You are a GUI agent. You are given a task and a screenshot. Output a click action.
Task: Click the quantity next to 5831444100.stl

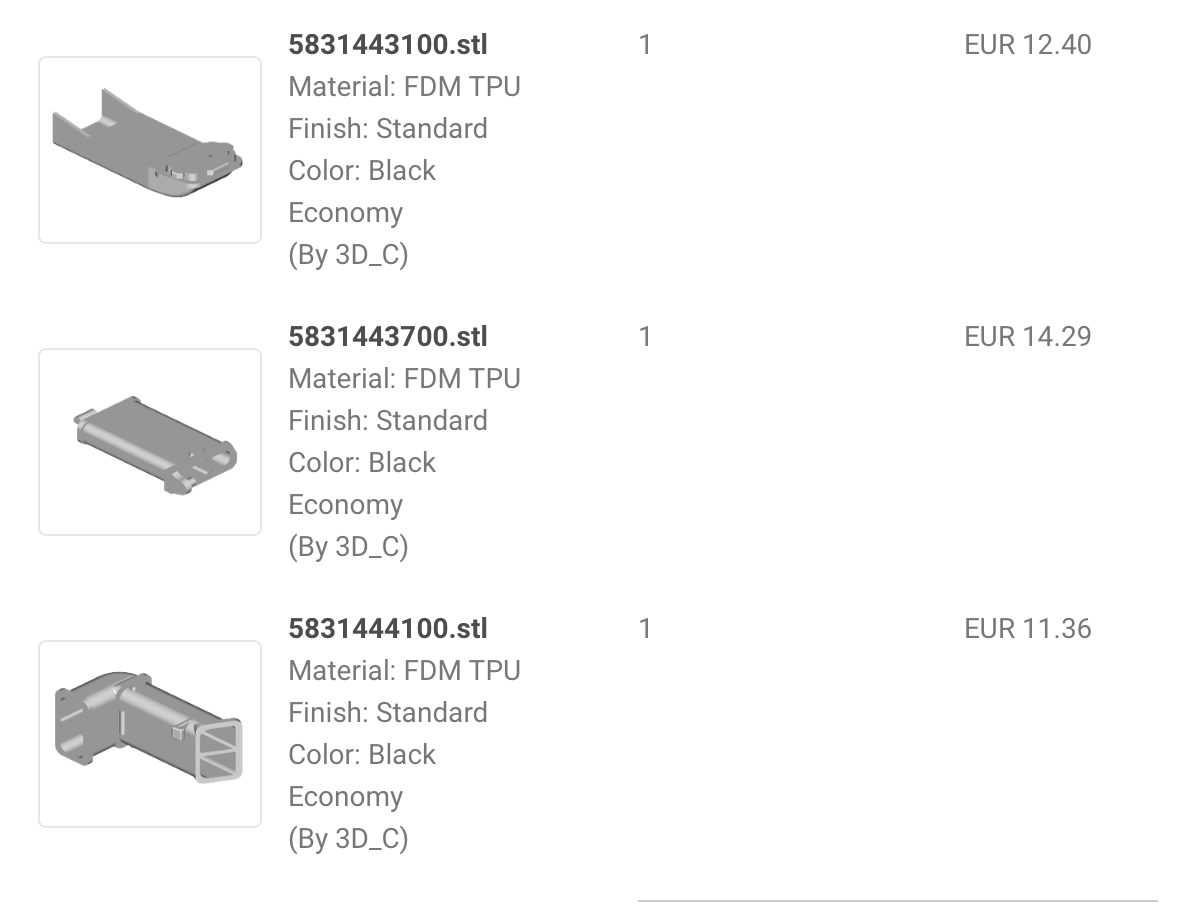(645, 629)
